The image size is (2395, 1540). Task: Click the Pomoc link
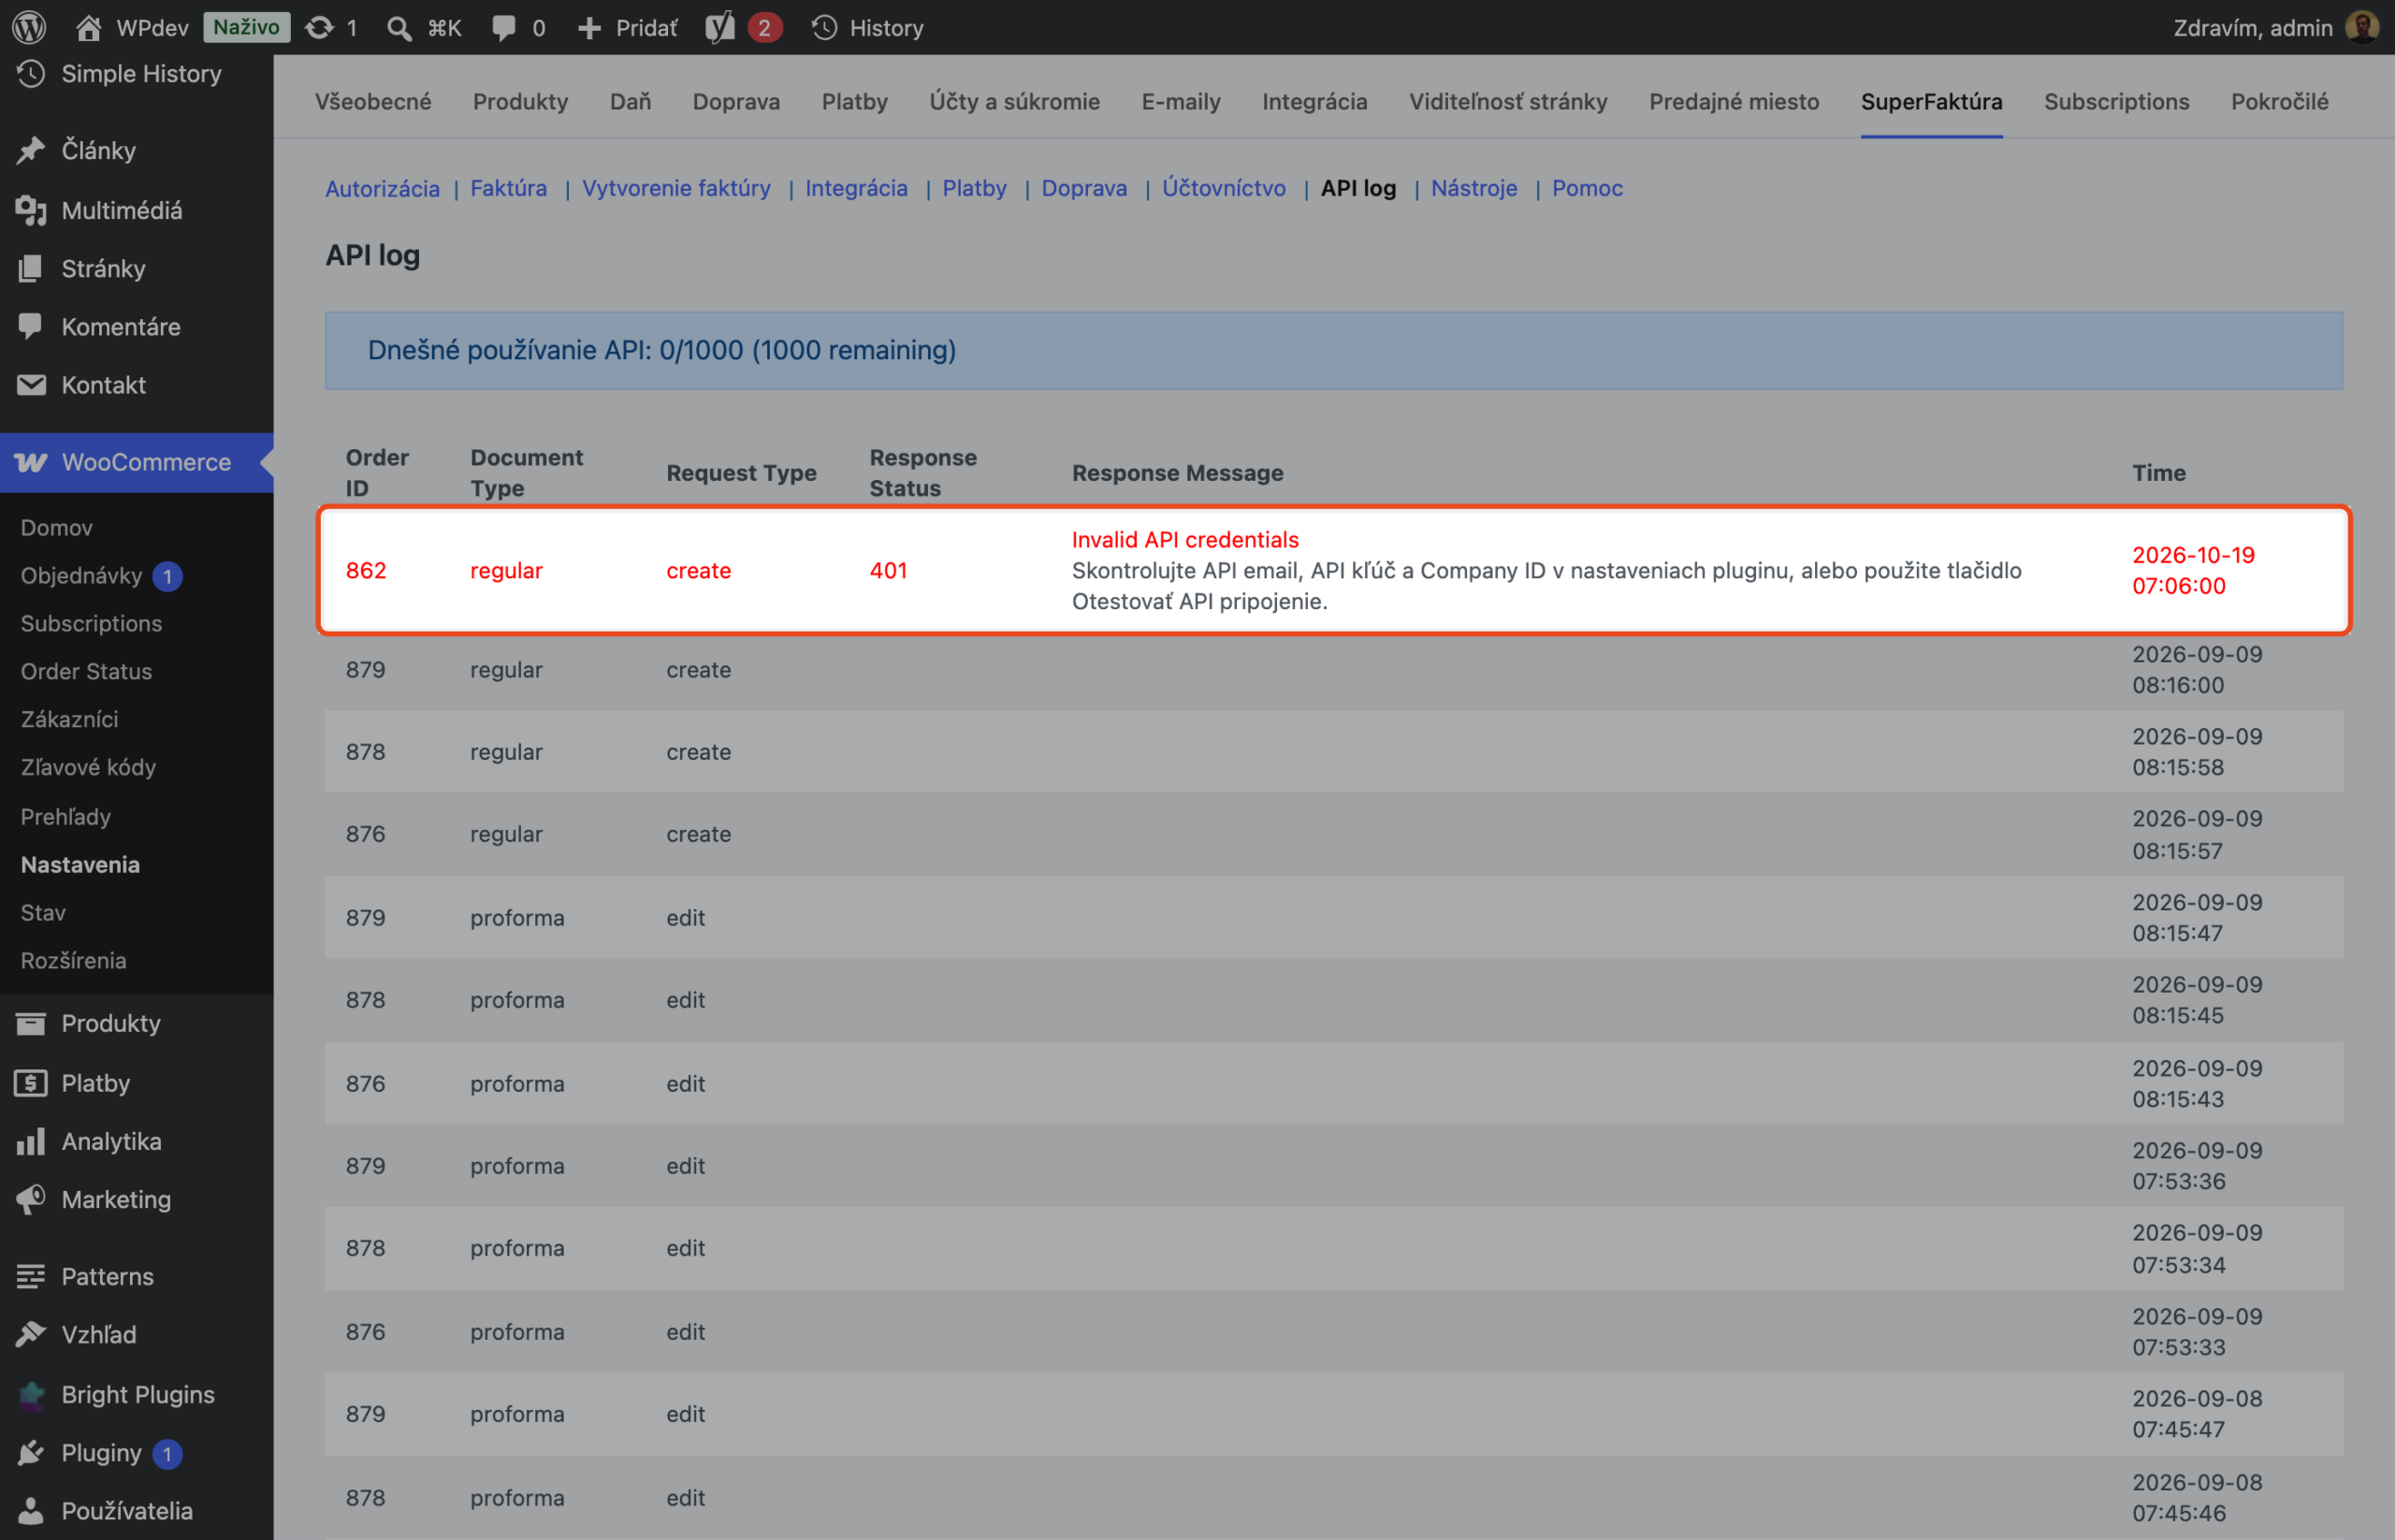(x=1586, y=188)
